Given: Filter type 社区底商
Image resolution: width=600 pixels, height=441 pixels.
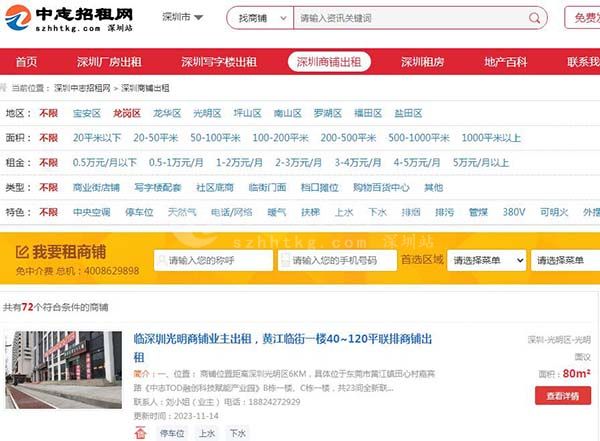Looking at the screenshot, I should pos(215,187).
